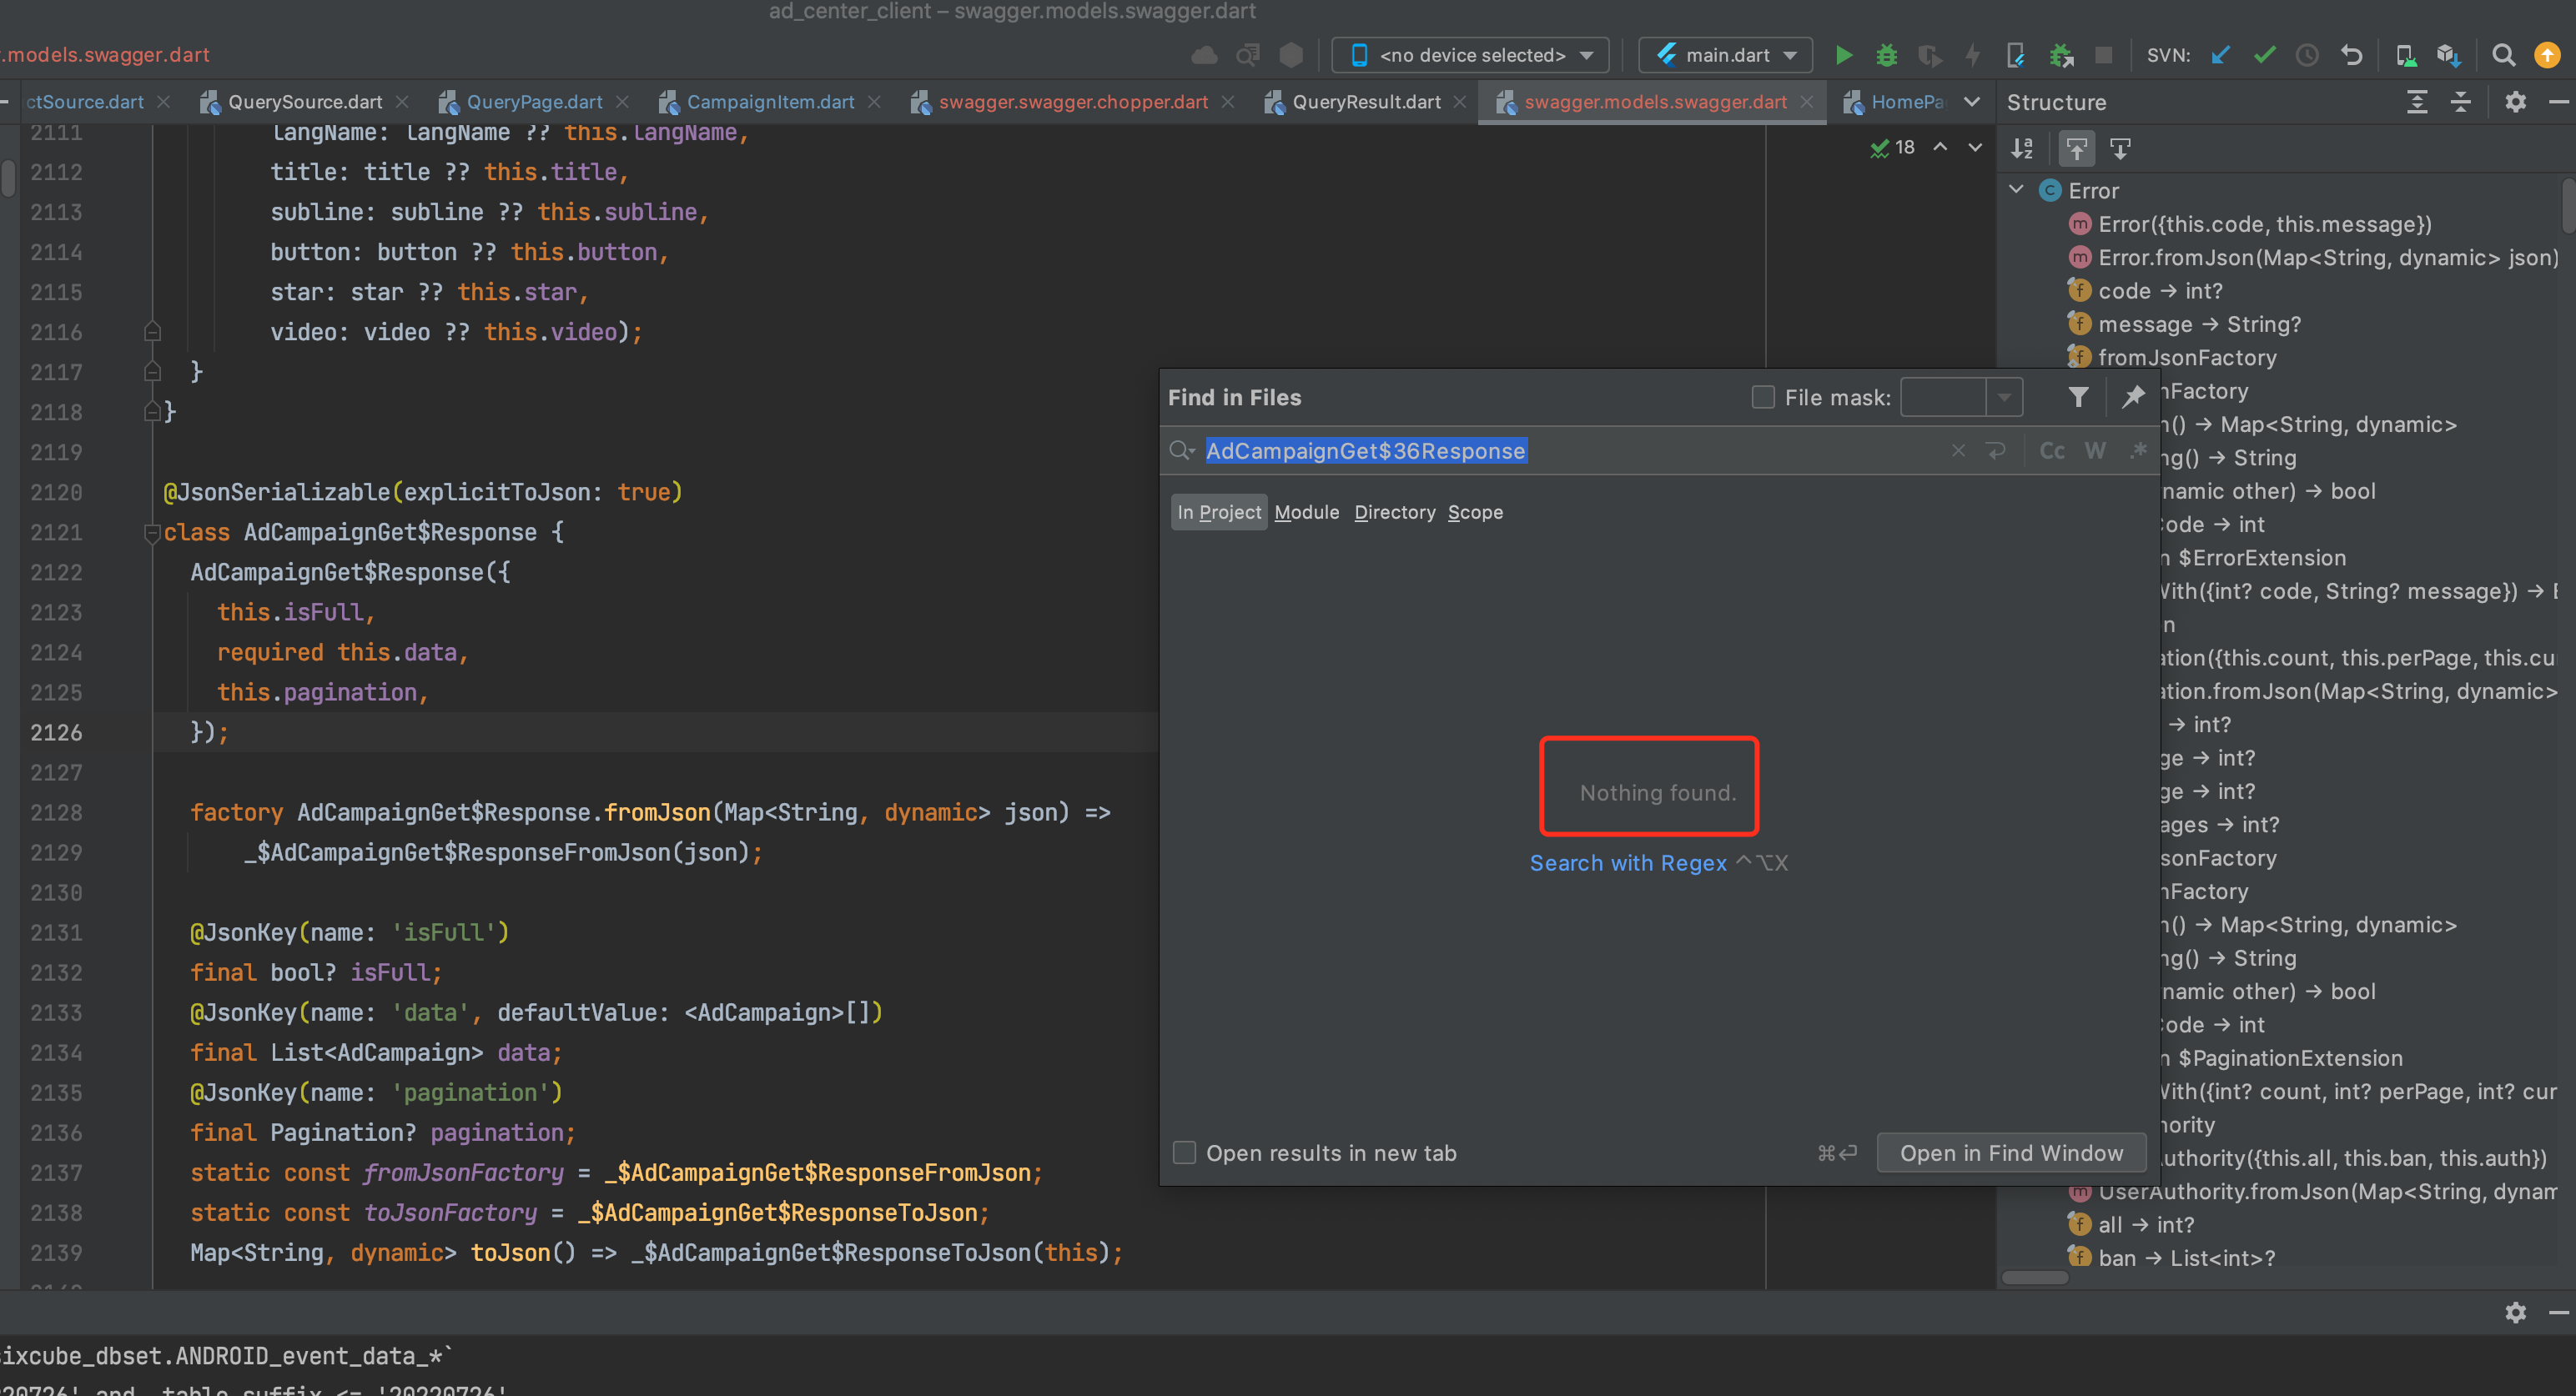
Task: Sort Structure panel entries alphabetically
Action: pyautogui.click(x=2021, y=148)
